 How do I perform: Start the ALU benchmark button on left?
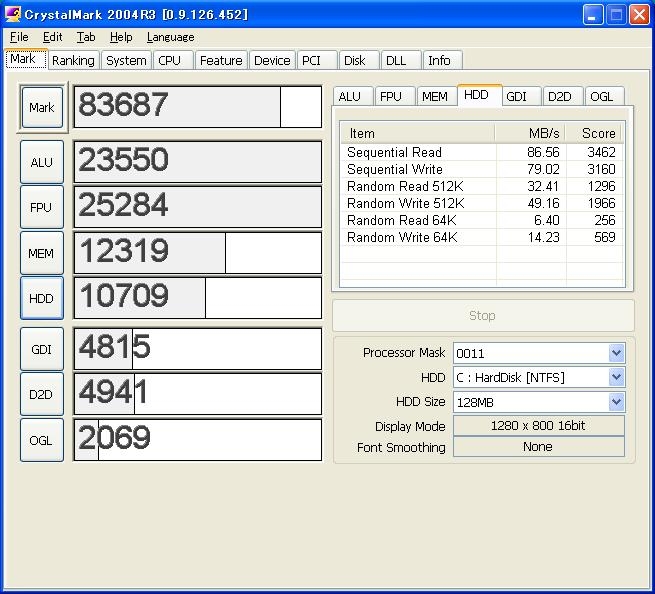(41, 162)
